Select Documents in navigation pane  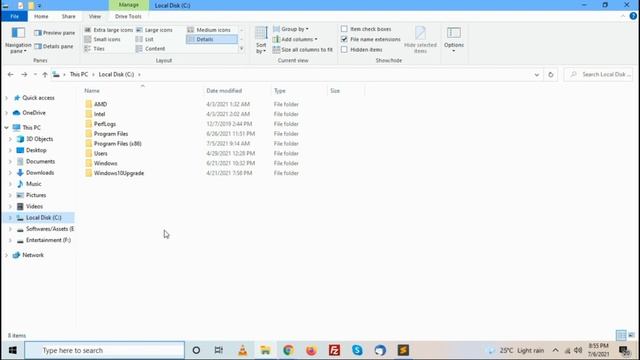coord(40,162)
